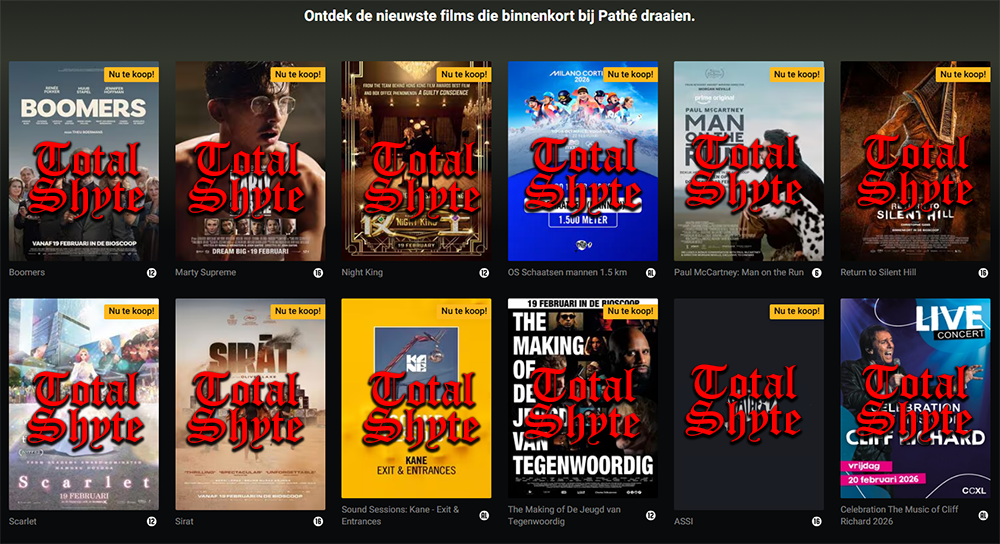Click the age rating badge next to Night King
The image size is (1000, 544).
tap(484, 273)
